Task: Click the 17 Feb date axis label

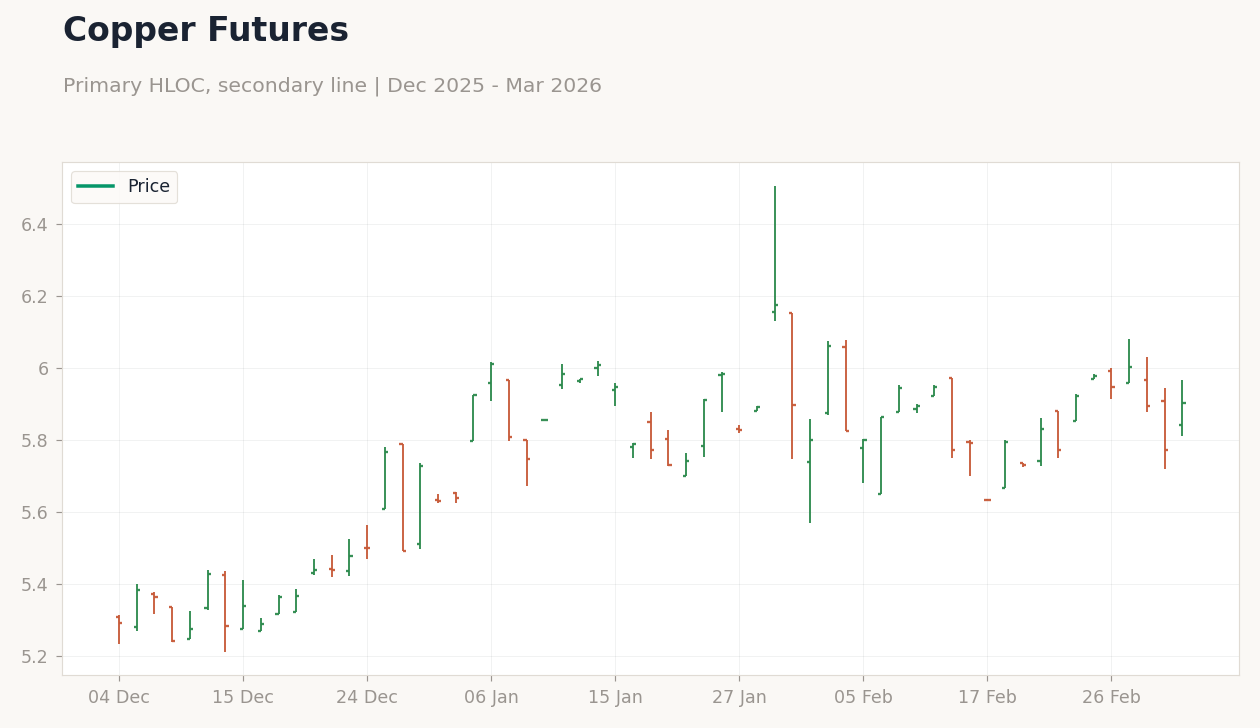Action: click(987, 698)
